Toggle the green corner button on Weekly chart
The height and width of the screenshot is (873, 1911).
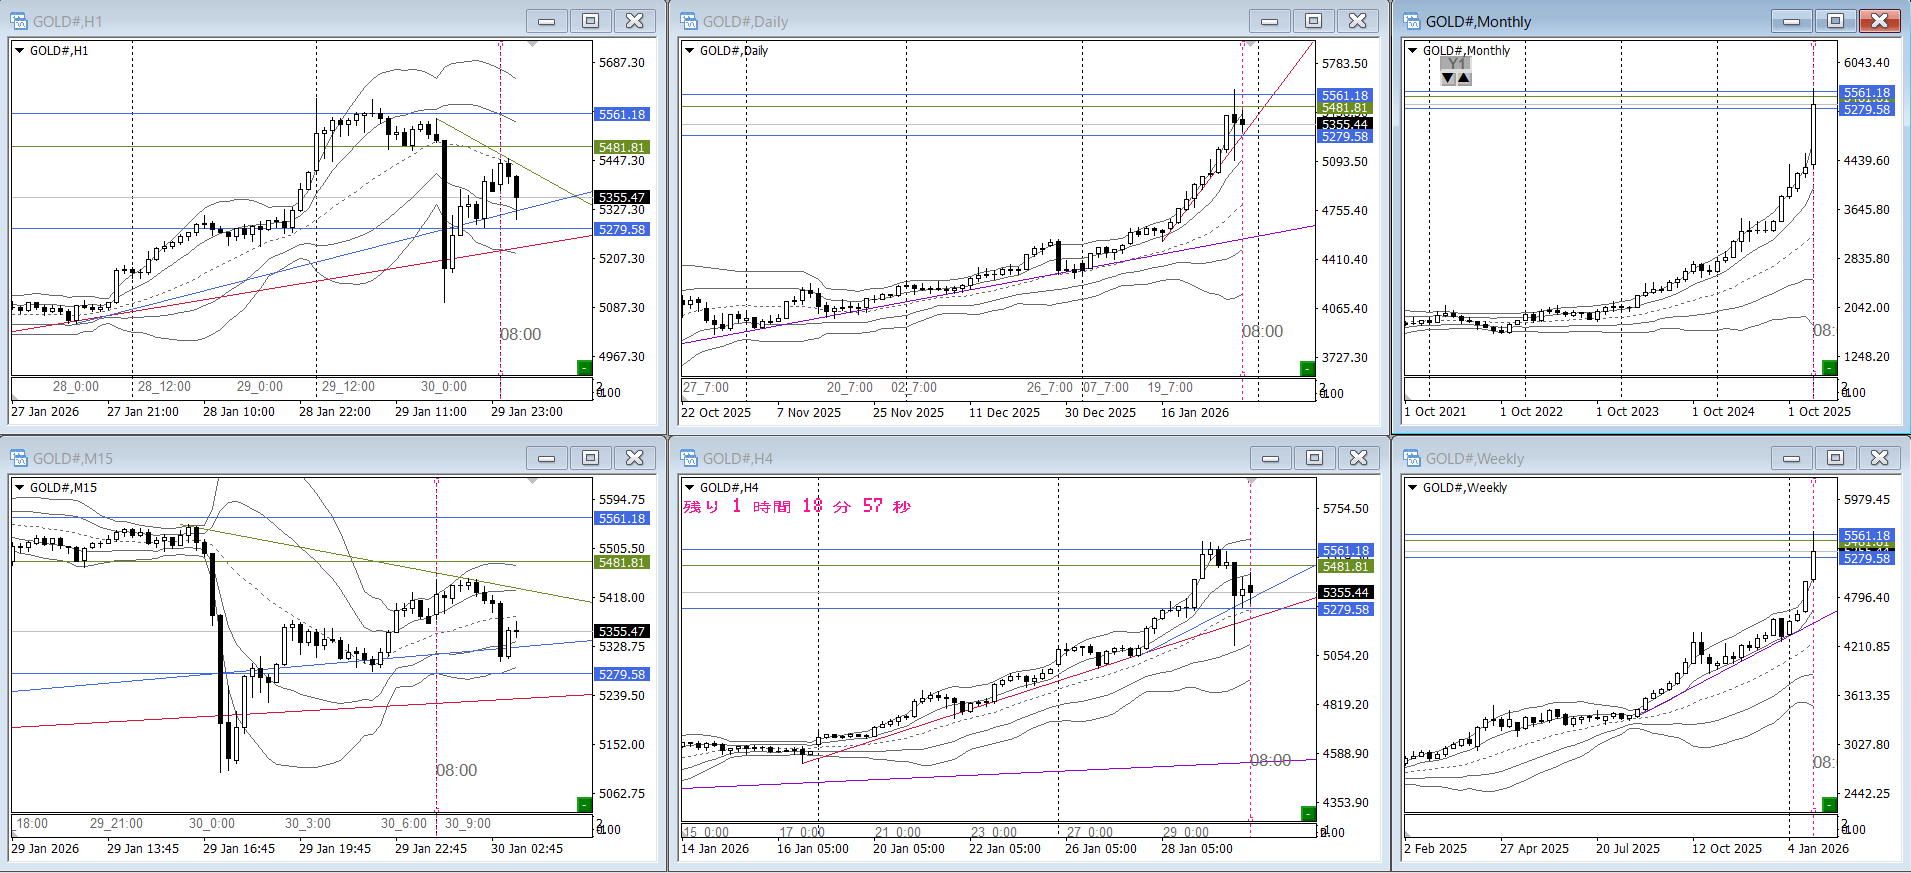1829,804
